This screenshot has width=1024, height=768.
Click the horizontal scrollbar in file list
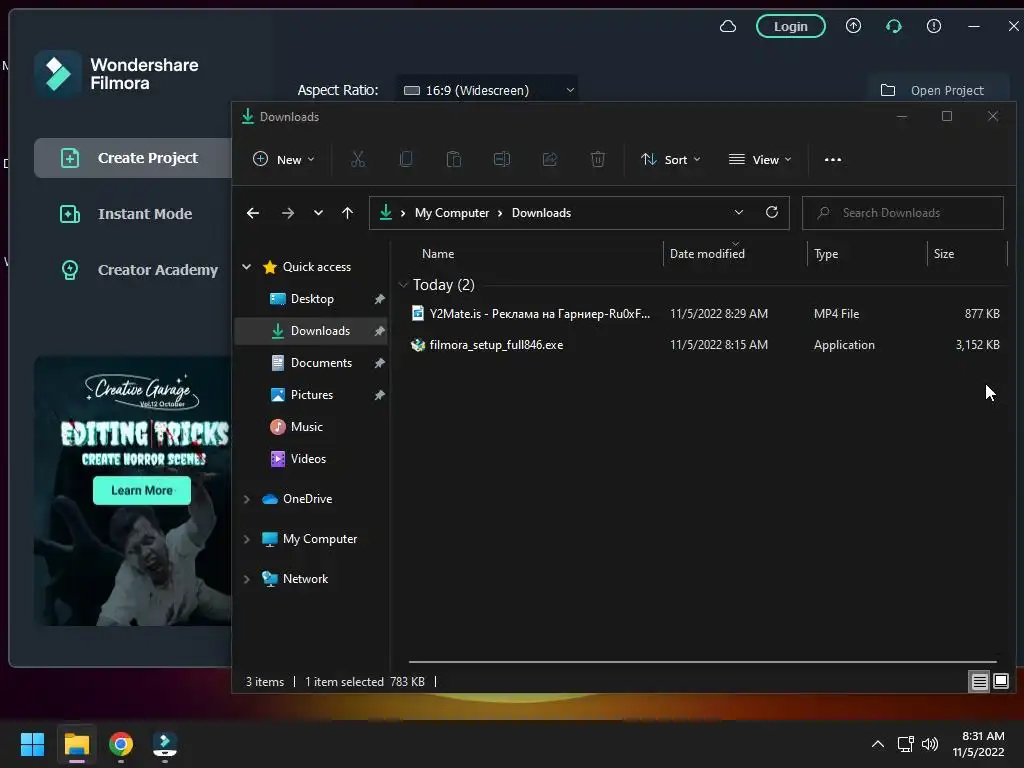(703, 662)
